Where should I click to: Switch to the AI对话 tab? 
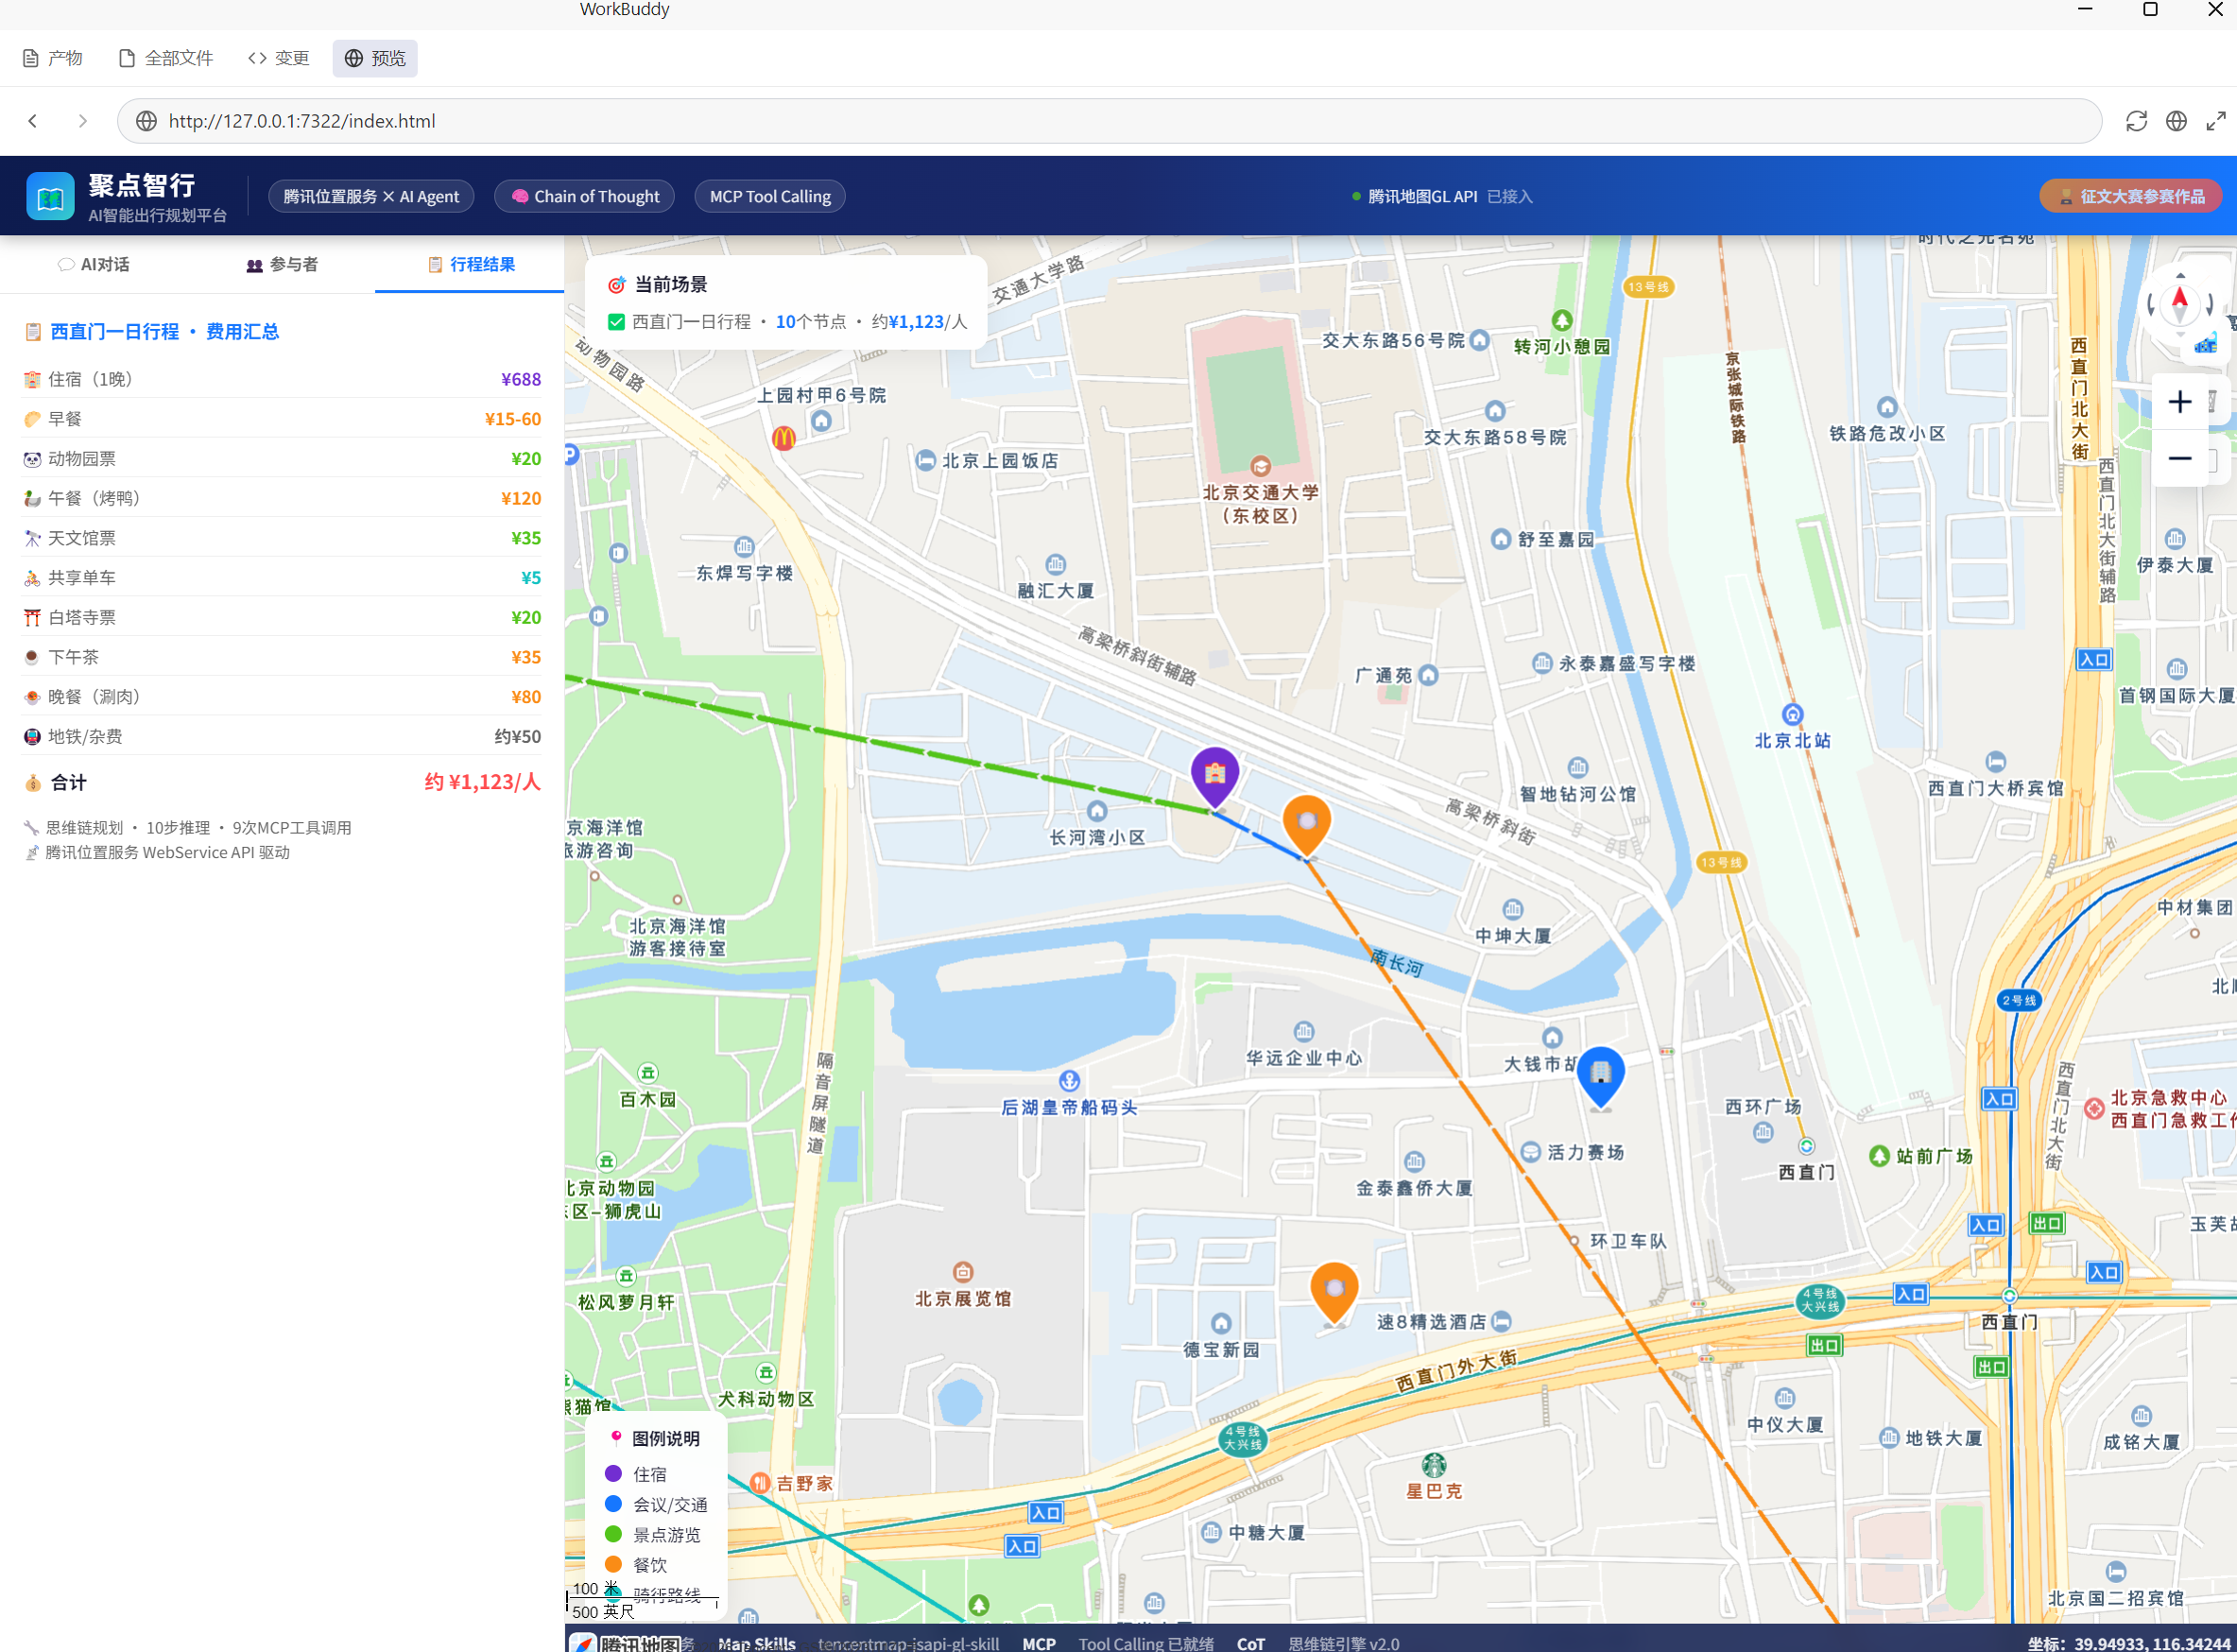point(94,265)
